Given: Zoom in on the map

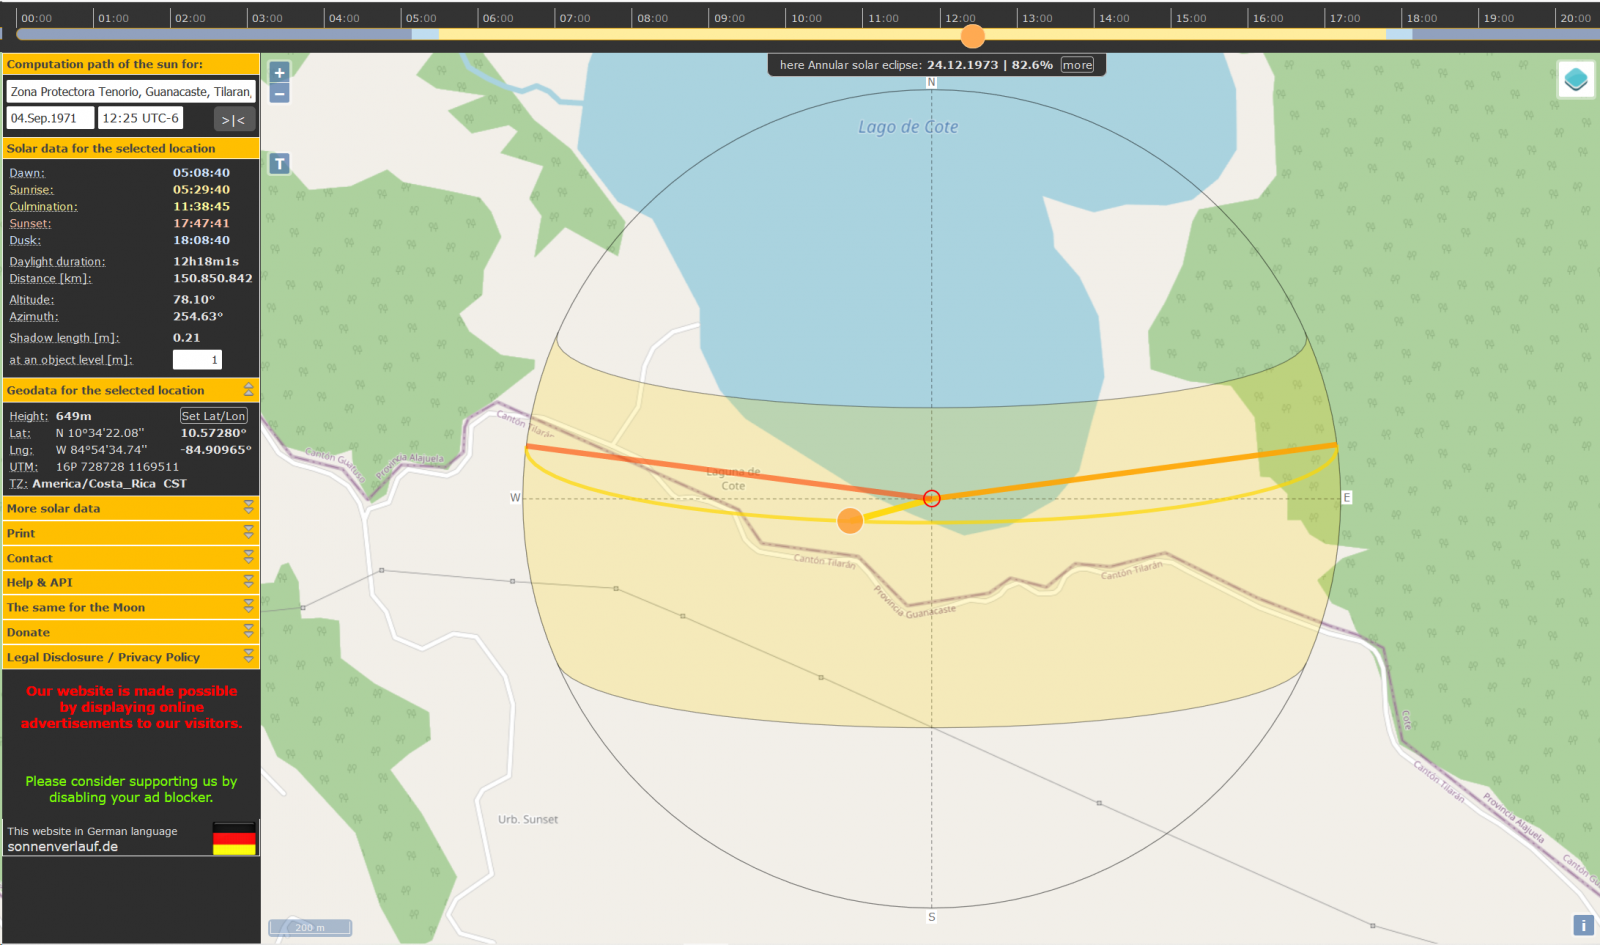Looking at the screenshot, I should click(279, 72).
